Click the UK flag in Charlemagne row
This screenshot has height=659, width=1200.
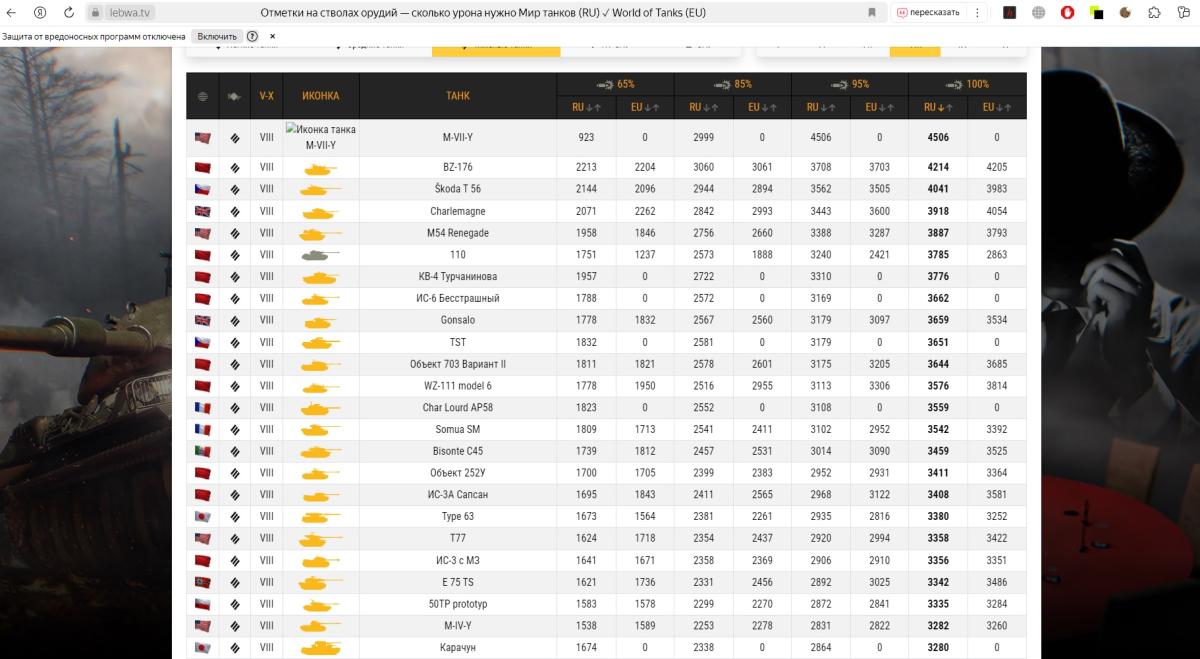203,211
